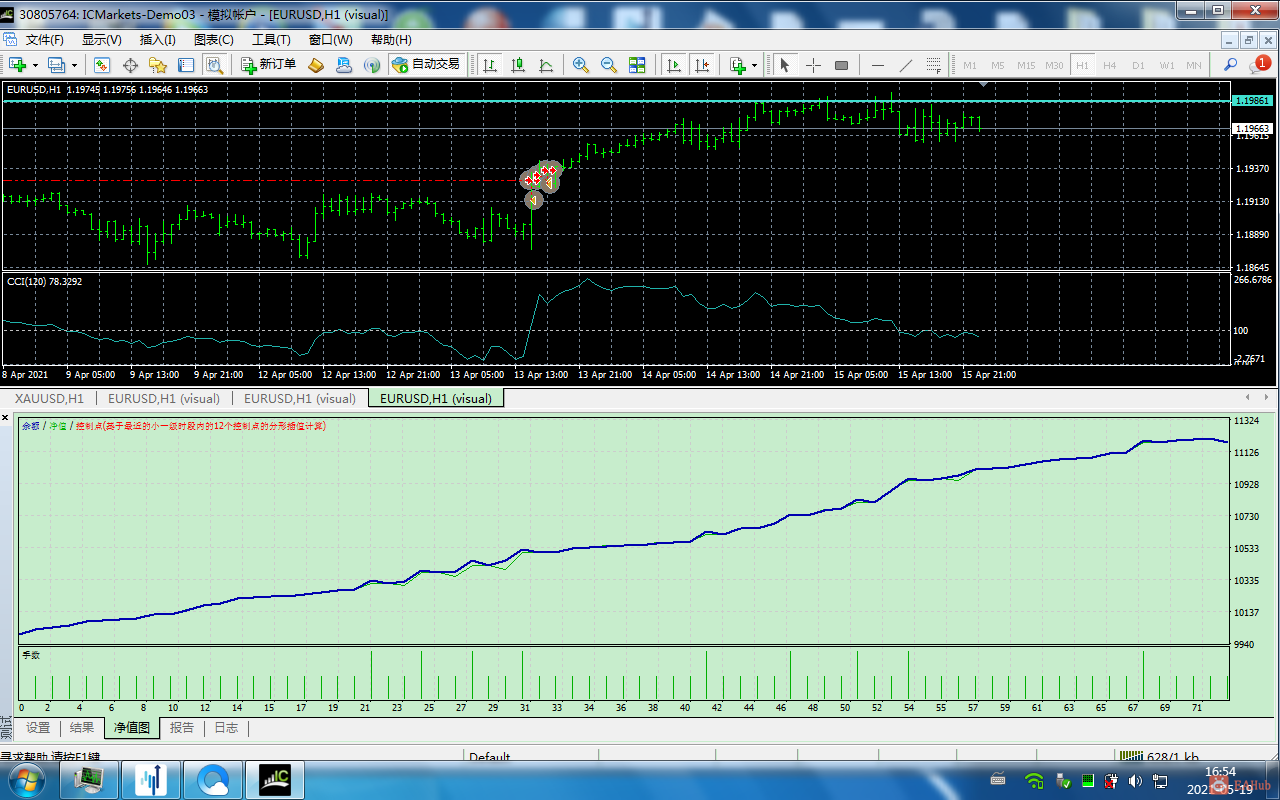This screenshot has height=800, width=1280.
Task: Toggle chart auto scroll
Action: (674, 65)
